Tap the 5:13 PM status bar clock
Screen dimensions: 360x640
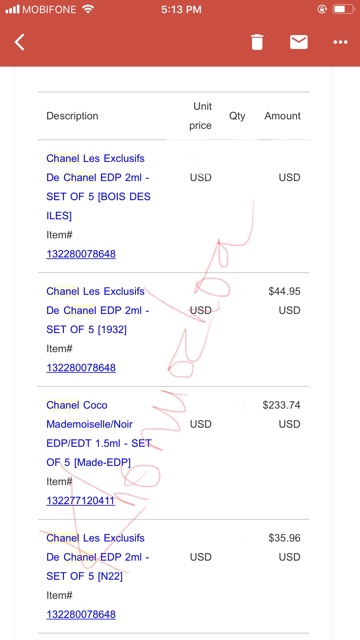click(180, 9)
